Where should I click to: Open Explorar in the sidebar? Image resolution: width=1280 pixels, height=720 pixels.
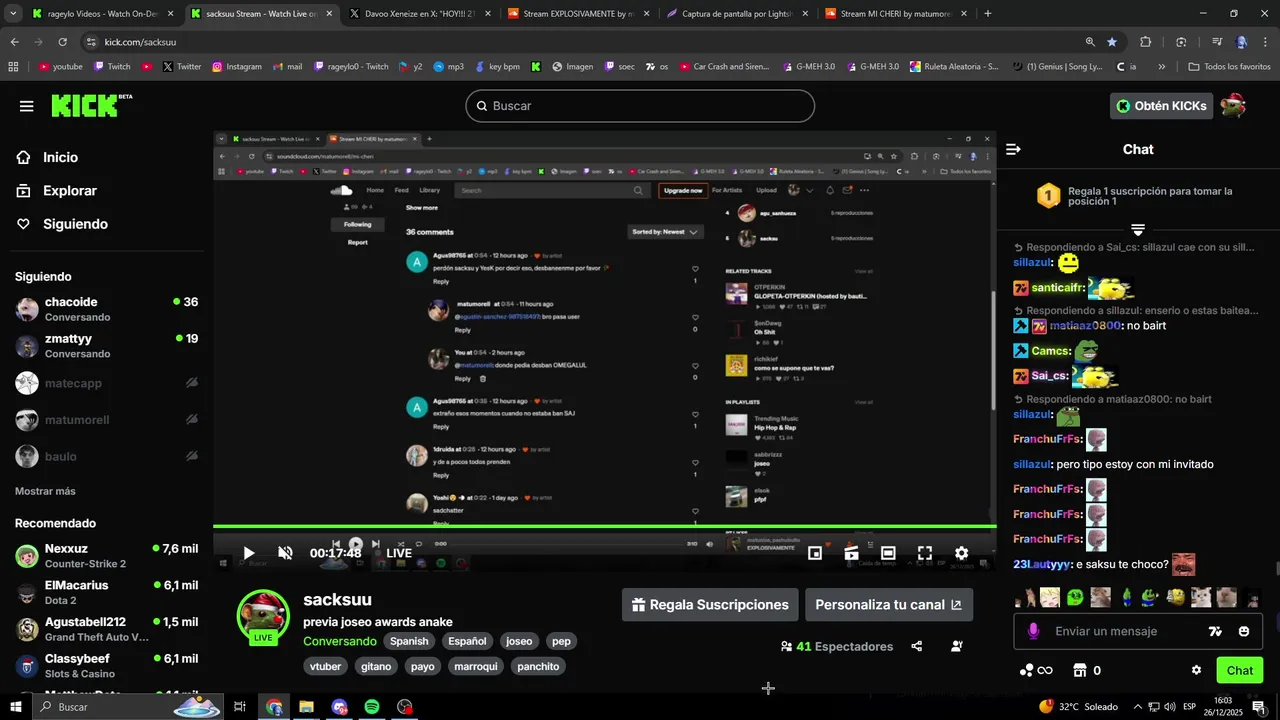pos(69,191)
